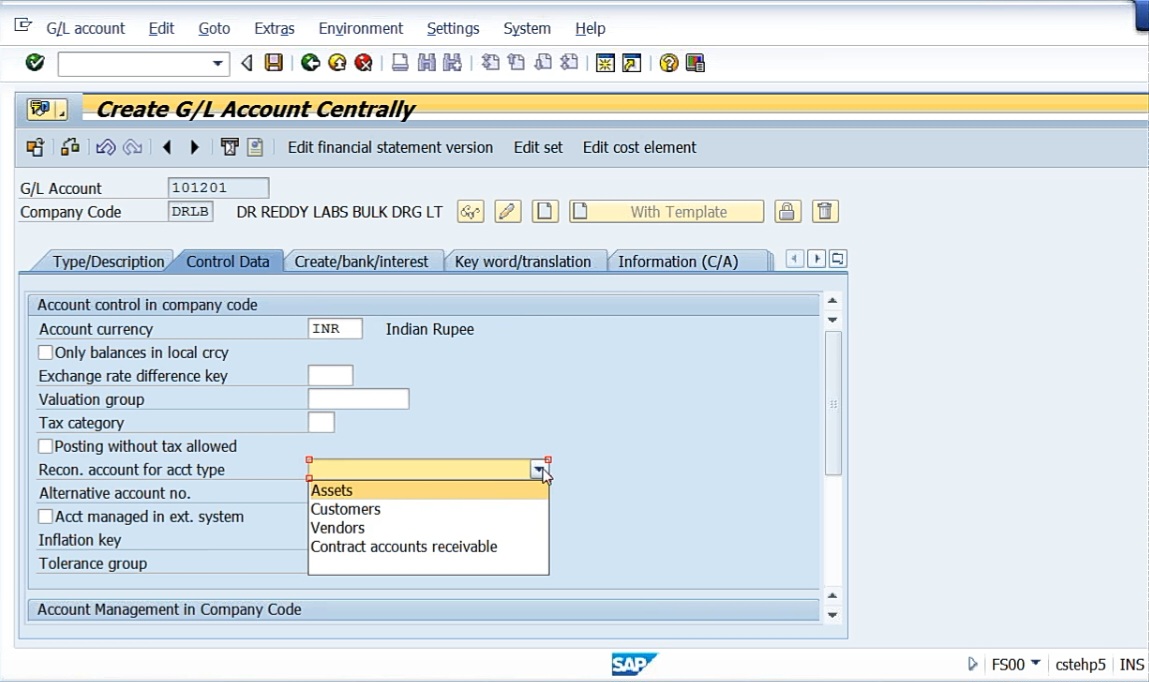Click the Find binoculars icon
This screenshot has height=682, width=1149.
pos(426,63)
